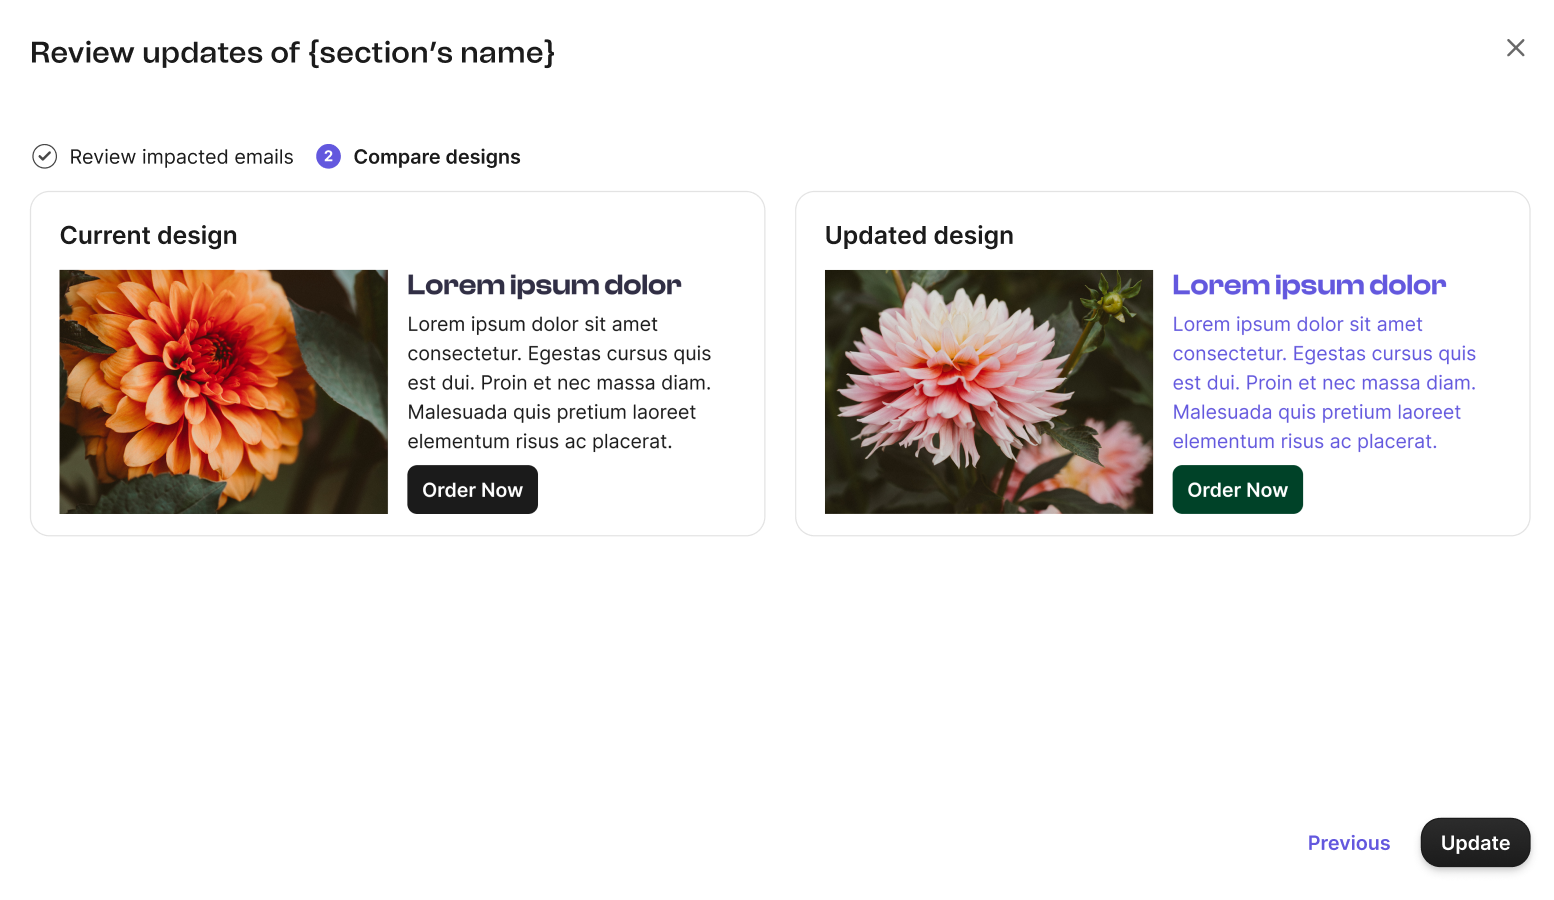Click the black body paragraph in Current design
The width and height of the screenshot is (1554, 900).
tap(559, 383)
